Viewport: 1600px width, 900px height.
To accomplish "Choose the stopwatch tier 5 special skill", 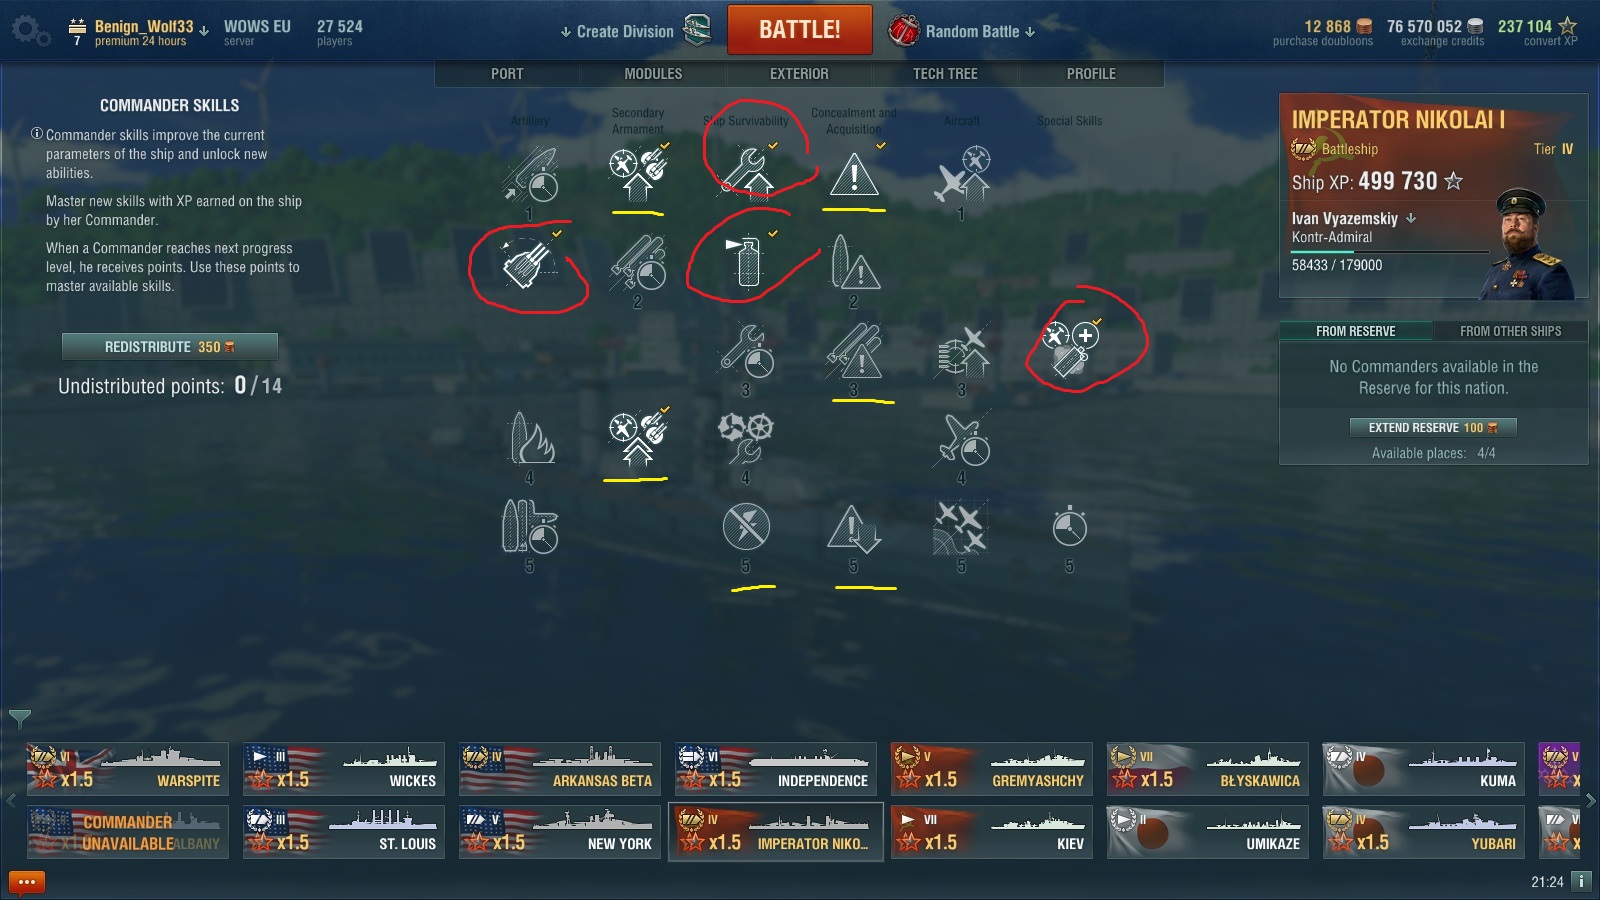I will [1069, 526].
